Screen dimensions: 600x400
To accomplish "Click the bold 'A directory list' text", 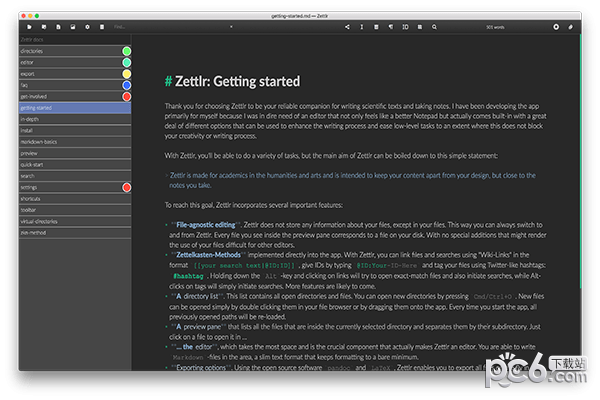I will (x=197, y=296).
